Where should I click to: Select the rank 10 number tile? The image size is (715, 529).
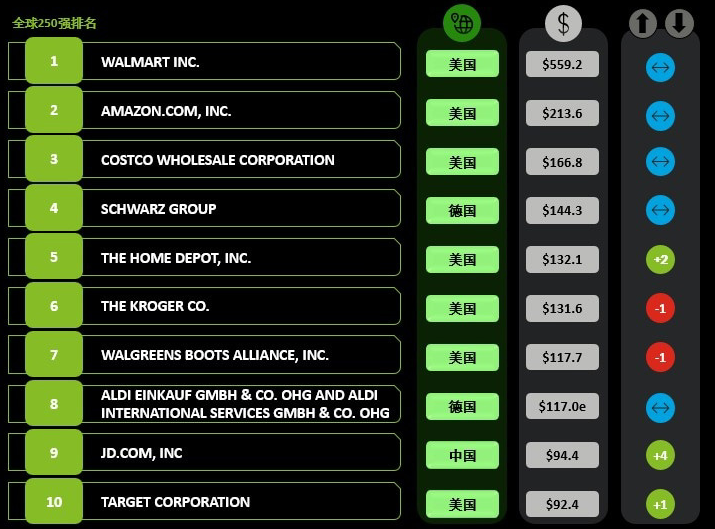pyautogui.click(x=54, y=501)
